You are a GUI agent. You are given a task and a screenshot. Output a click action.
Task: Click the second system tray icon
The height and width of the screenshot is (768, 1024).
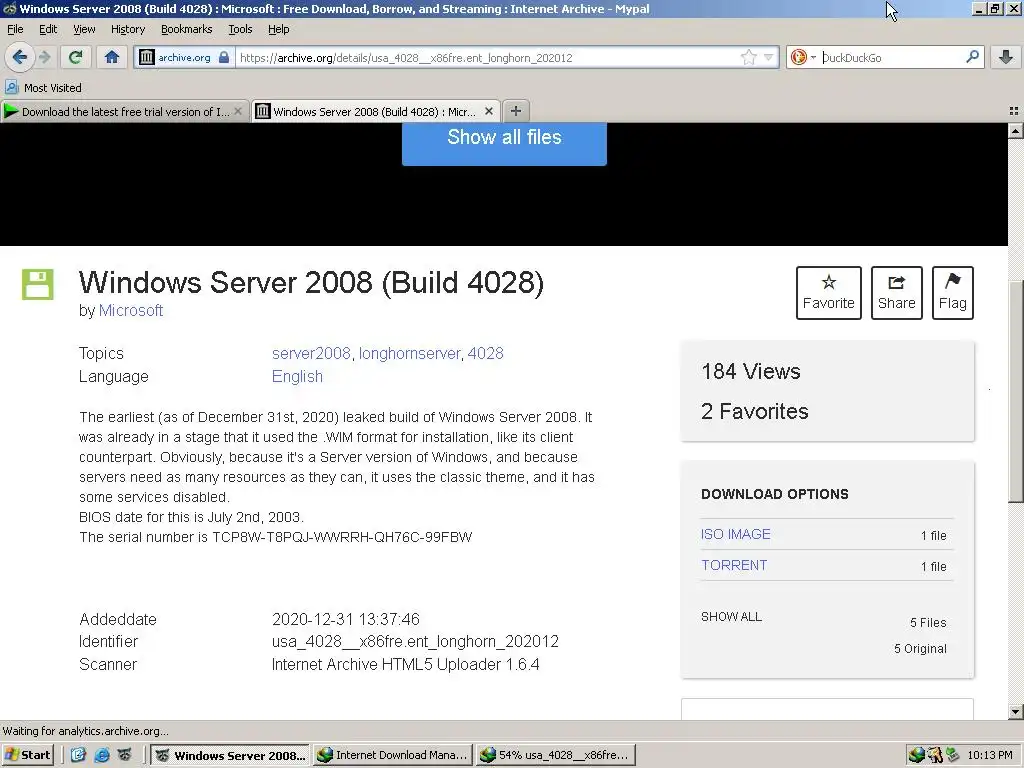click(935, 756)
